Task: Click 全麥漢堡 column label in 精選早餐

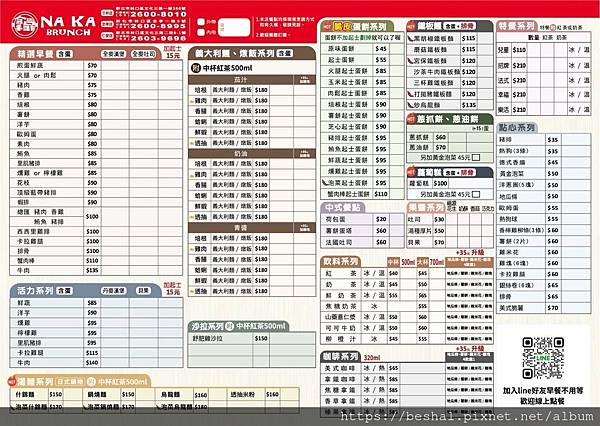Action: 114,54
